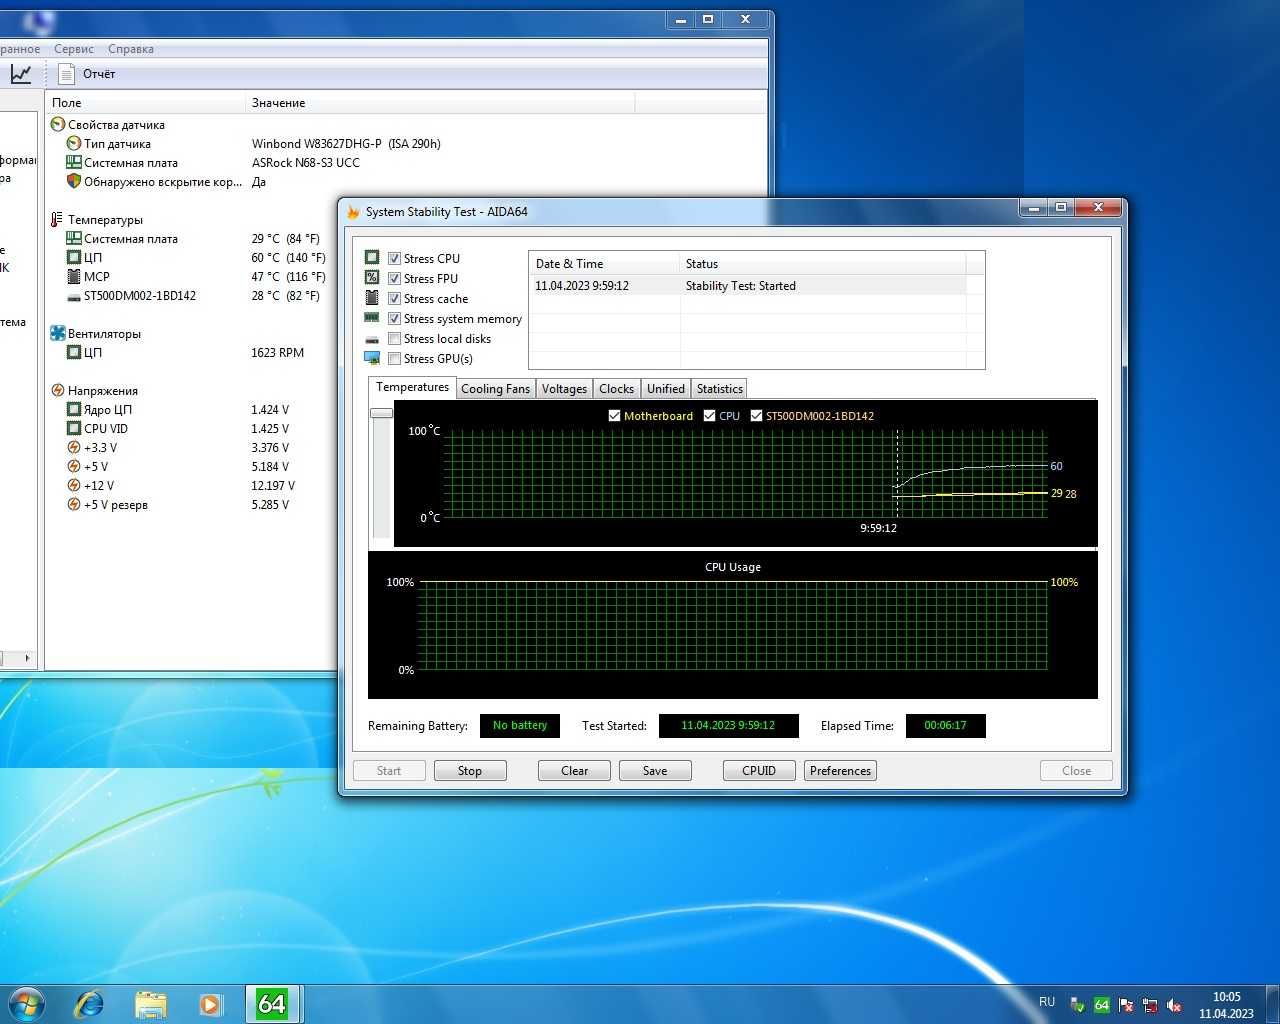Click the Stress CPU chip icon
The width and height of the screenshot is (1280, 1024).
click(x=372, y=258)
